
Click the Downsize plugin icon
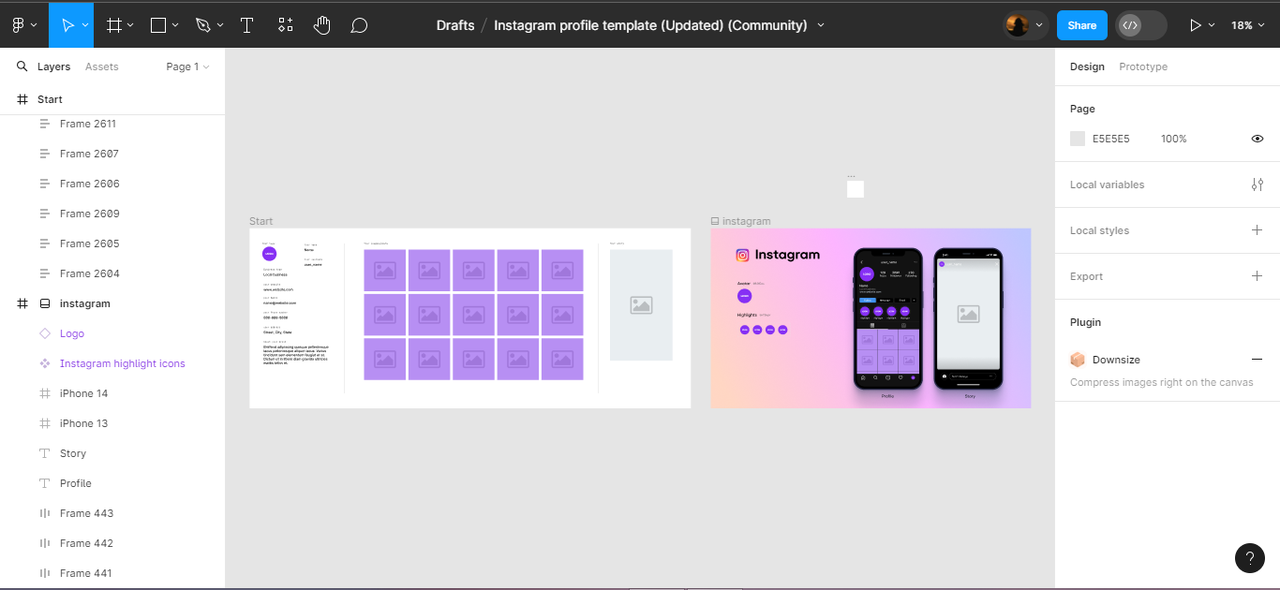1077,359
